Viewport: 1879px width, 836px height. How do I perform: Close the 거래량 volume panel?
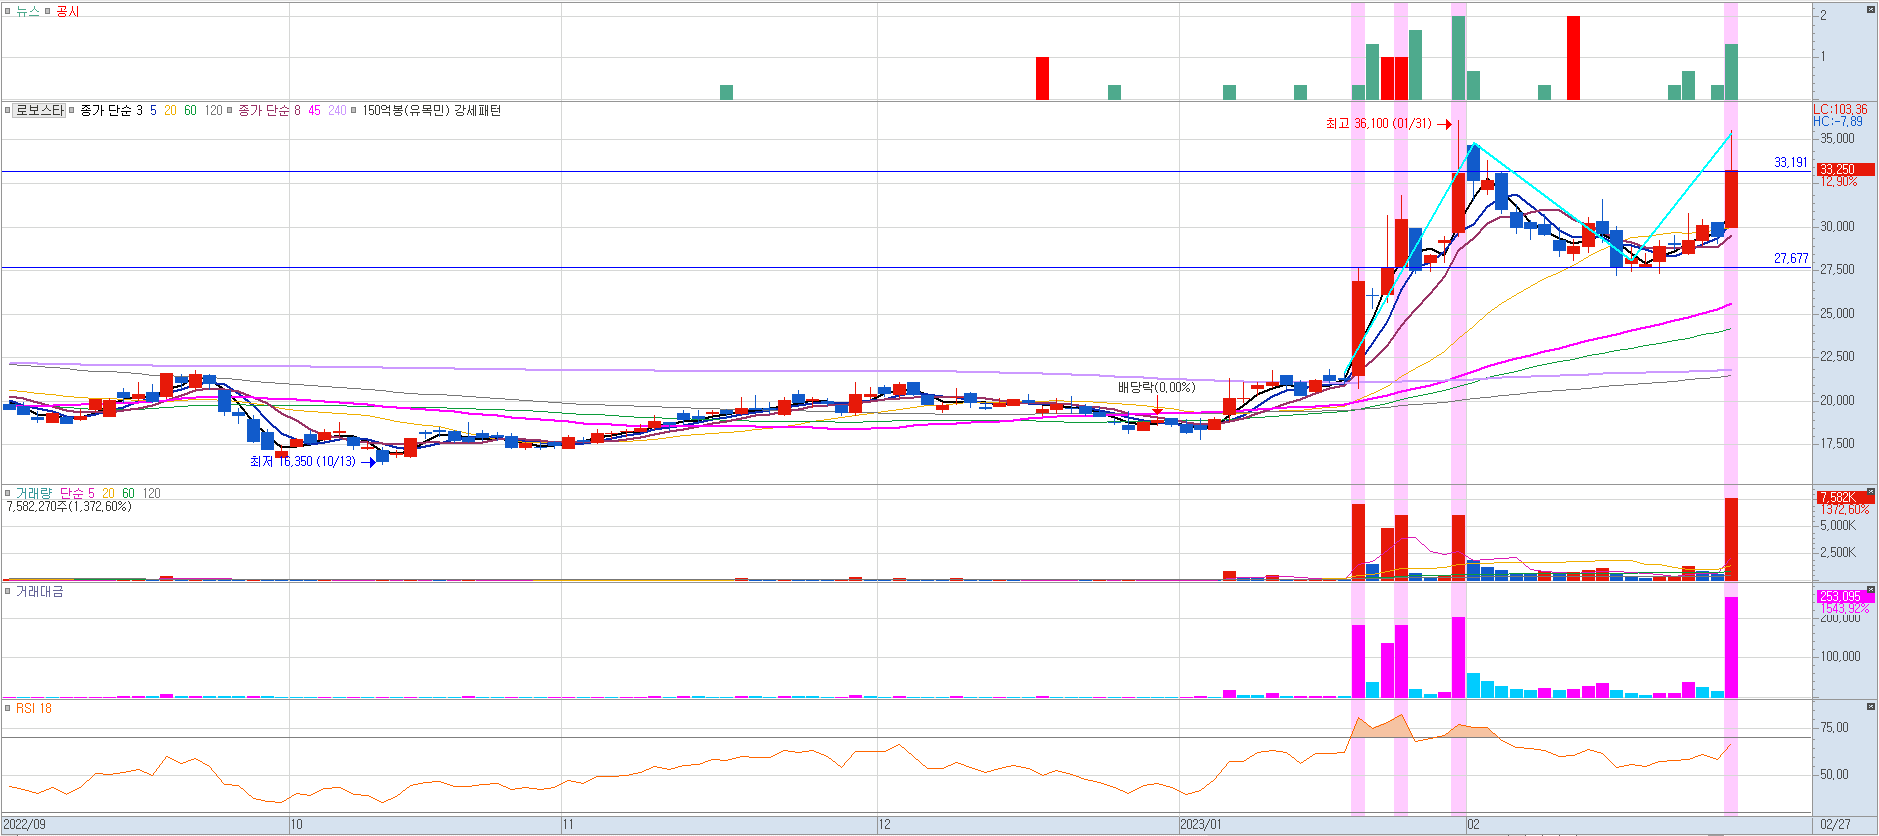click(x=1871, y=492)
